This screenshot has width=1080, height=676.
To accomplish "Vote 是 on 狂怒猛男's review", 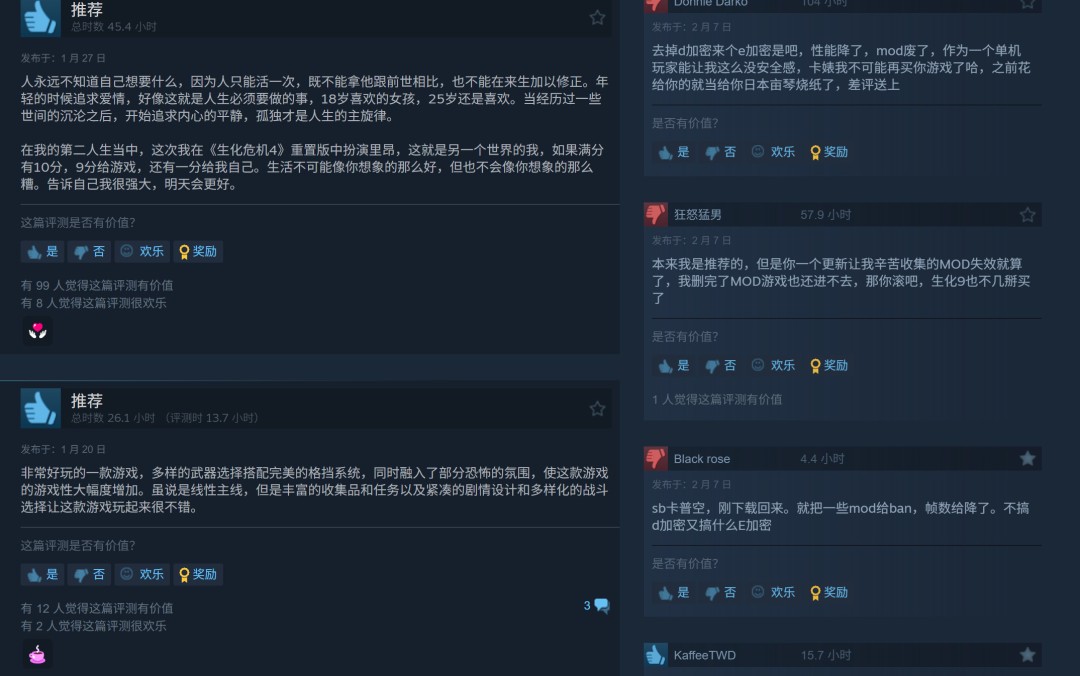I will coord(674,365).
